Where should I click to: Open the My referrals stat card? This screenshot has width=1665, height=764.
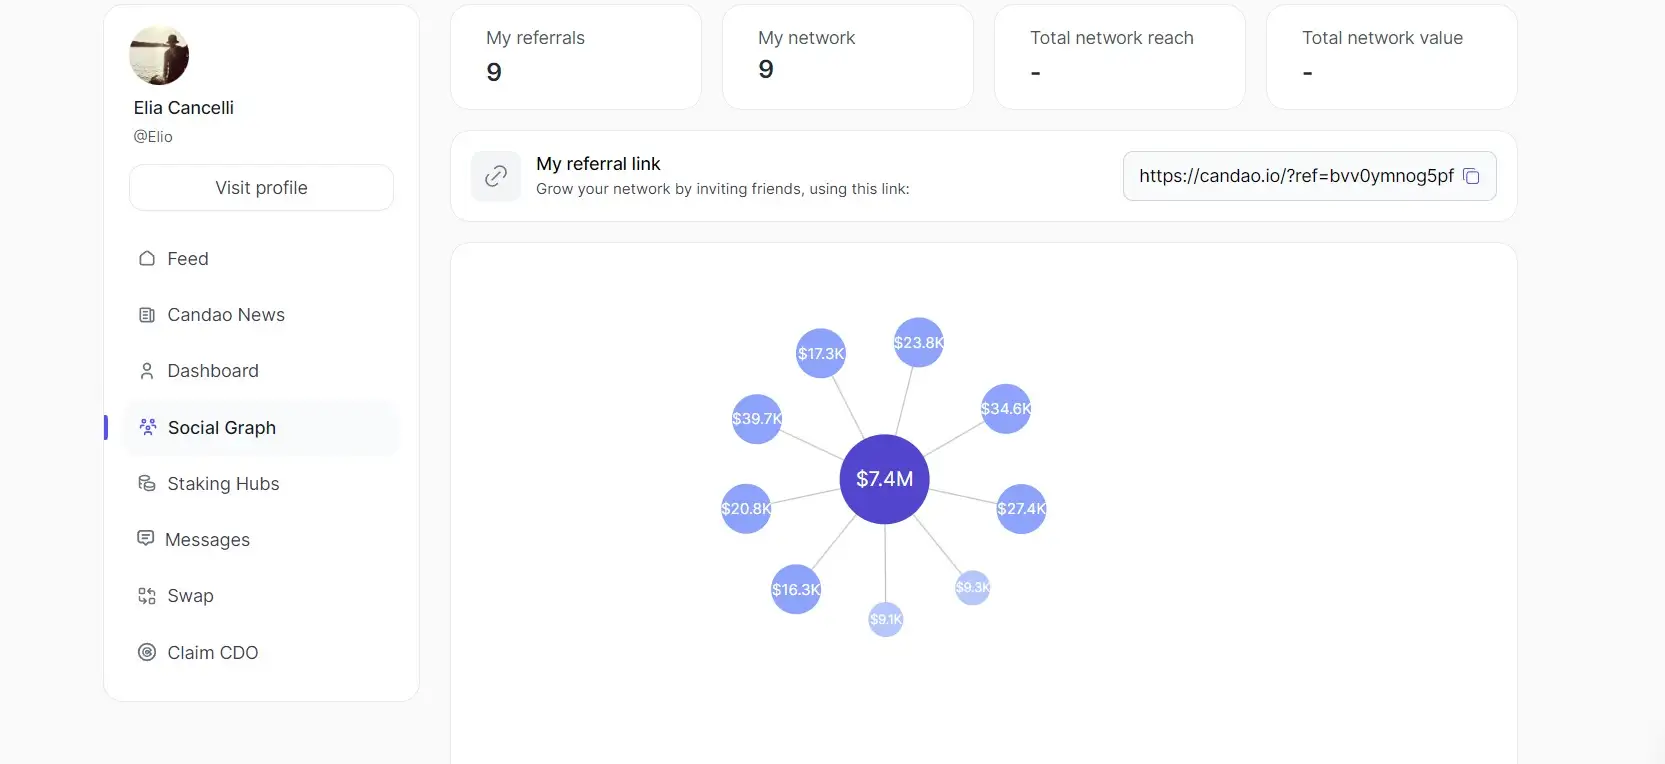[576, 57]
